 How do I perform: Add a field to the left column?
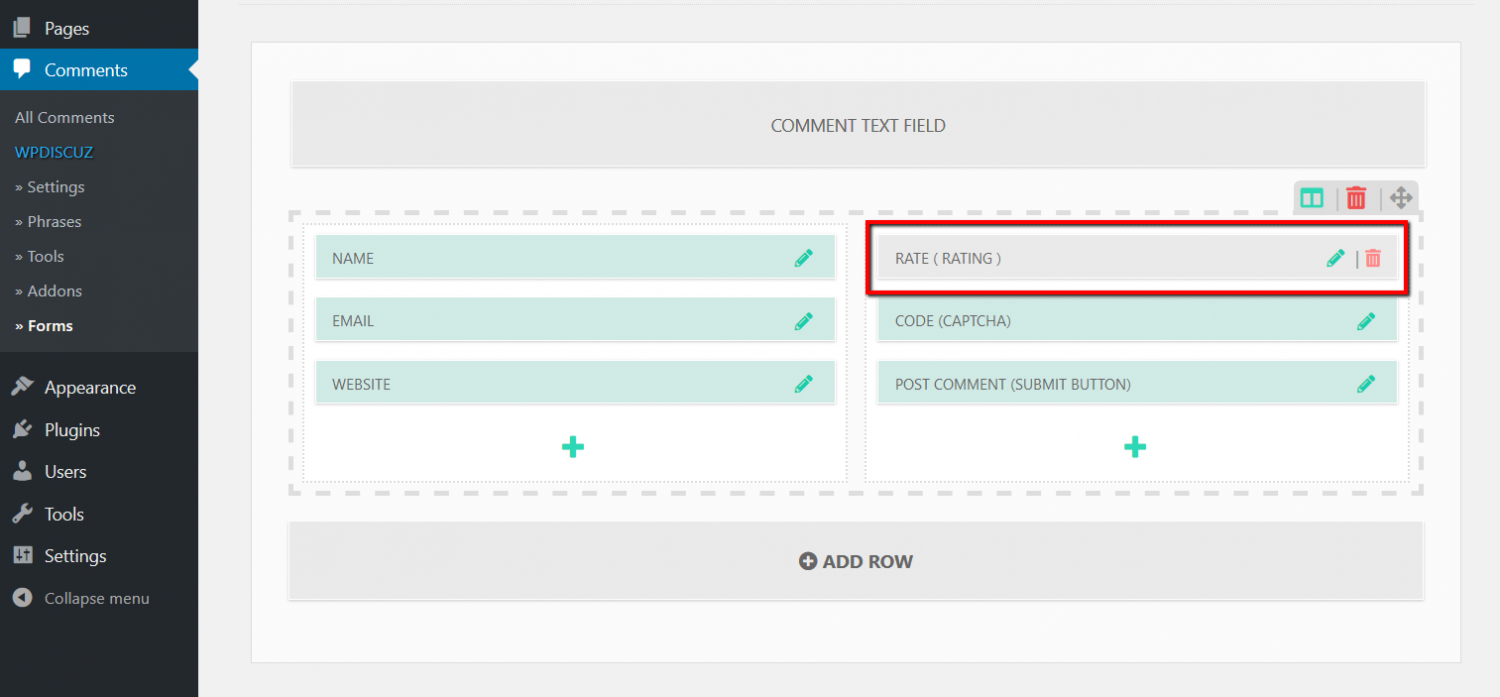[573, 446]
